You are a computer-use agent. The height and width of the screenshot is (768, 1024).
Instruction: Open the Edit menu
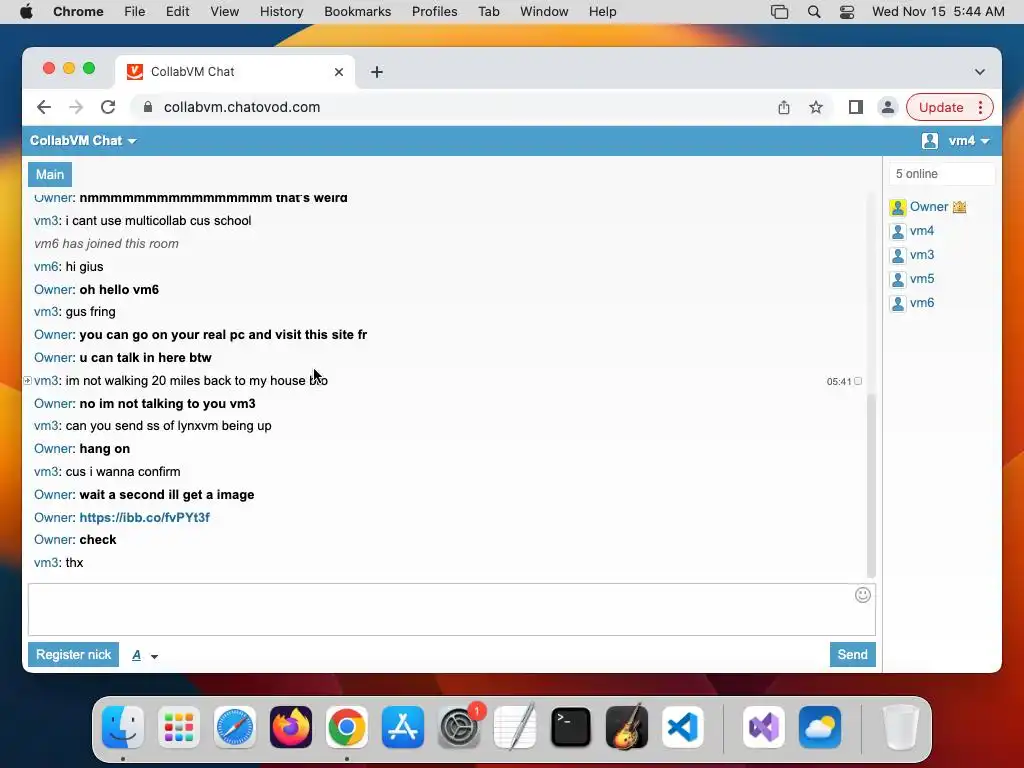coord(177,12)
